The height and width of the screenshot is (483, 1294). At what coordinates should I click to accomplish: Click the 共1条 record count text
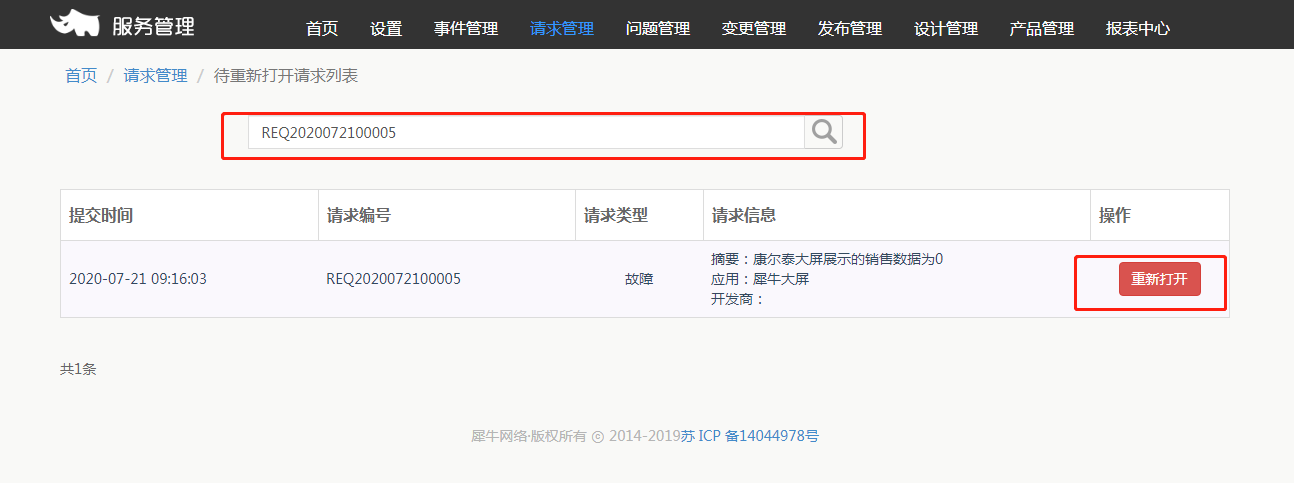pos(78,369)
